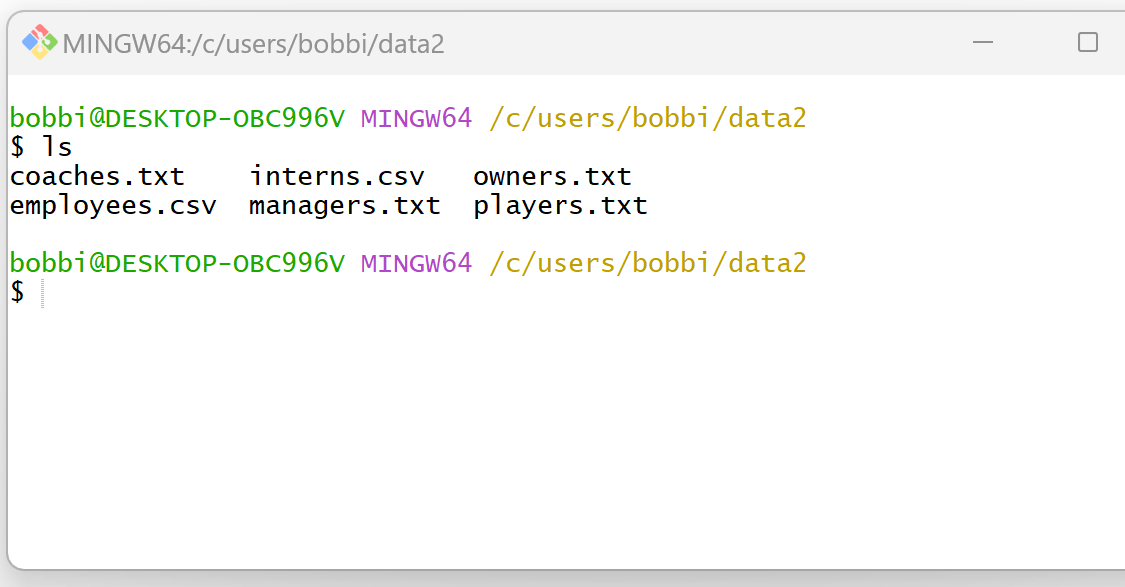
Task: Click the empty terminal area below the prompt
Action: coord(567,438)
